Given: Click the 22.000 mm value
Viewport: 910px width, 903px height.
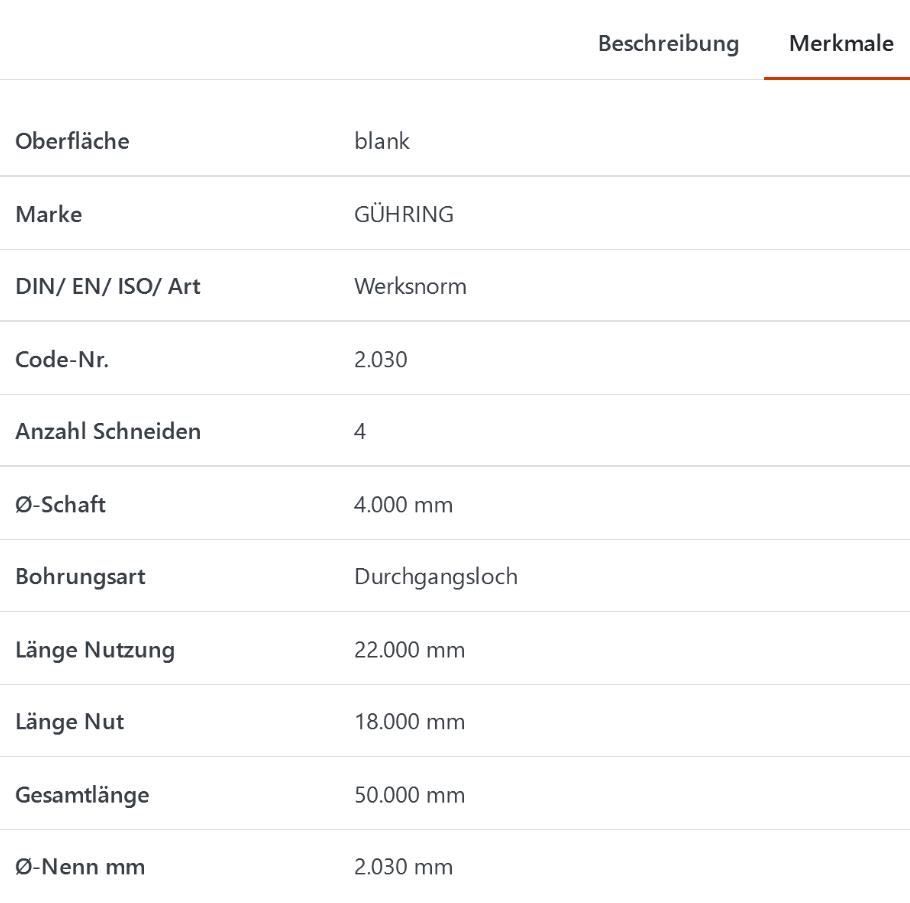Looking at the screenshot, I should (409, 650).
